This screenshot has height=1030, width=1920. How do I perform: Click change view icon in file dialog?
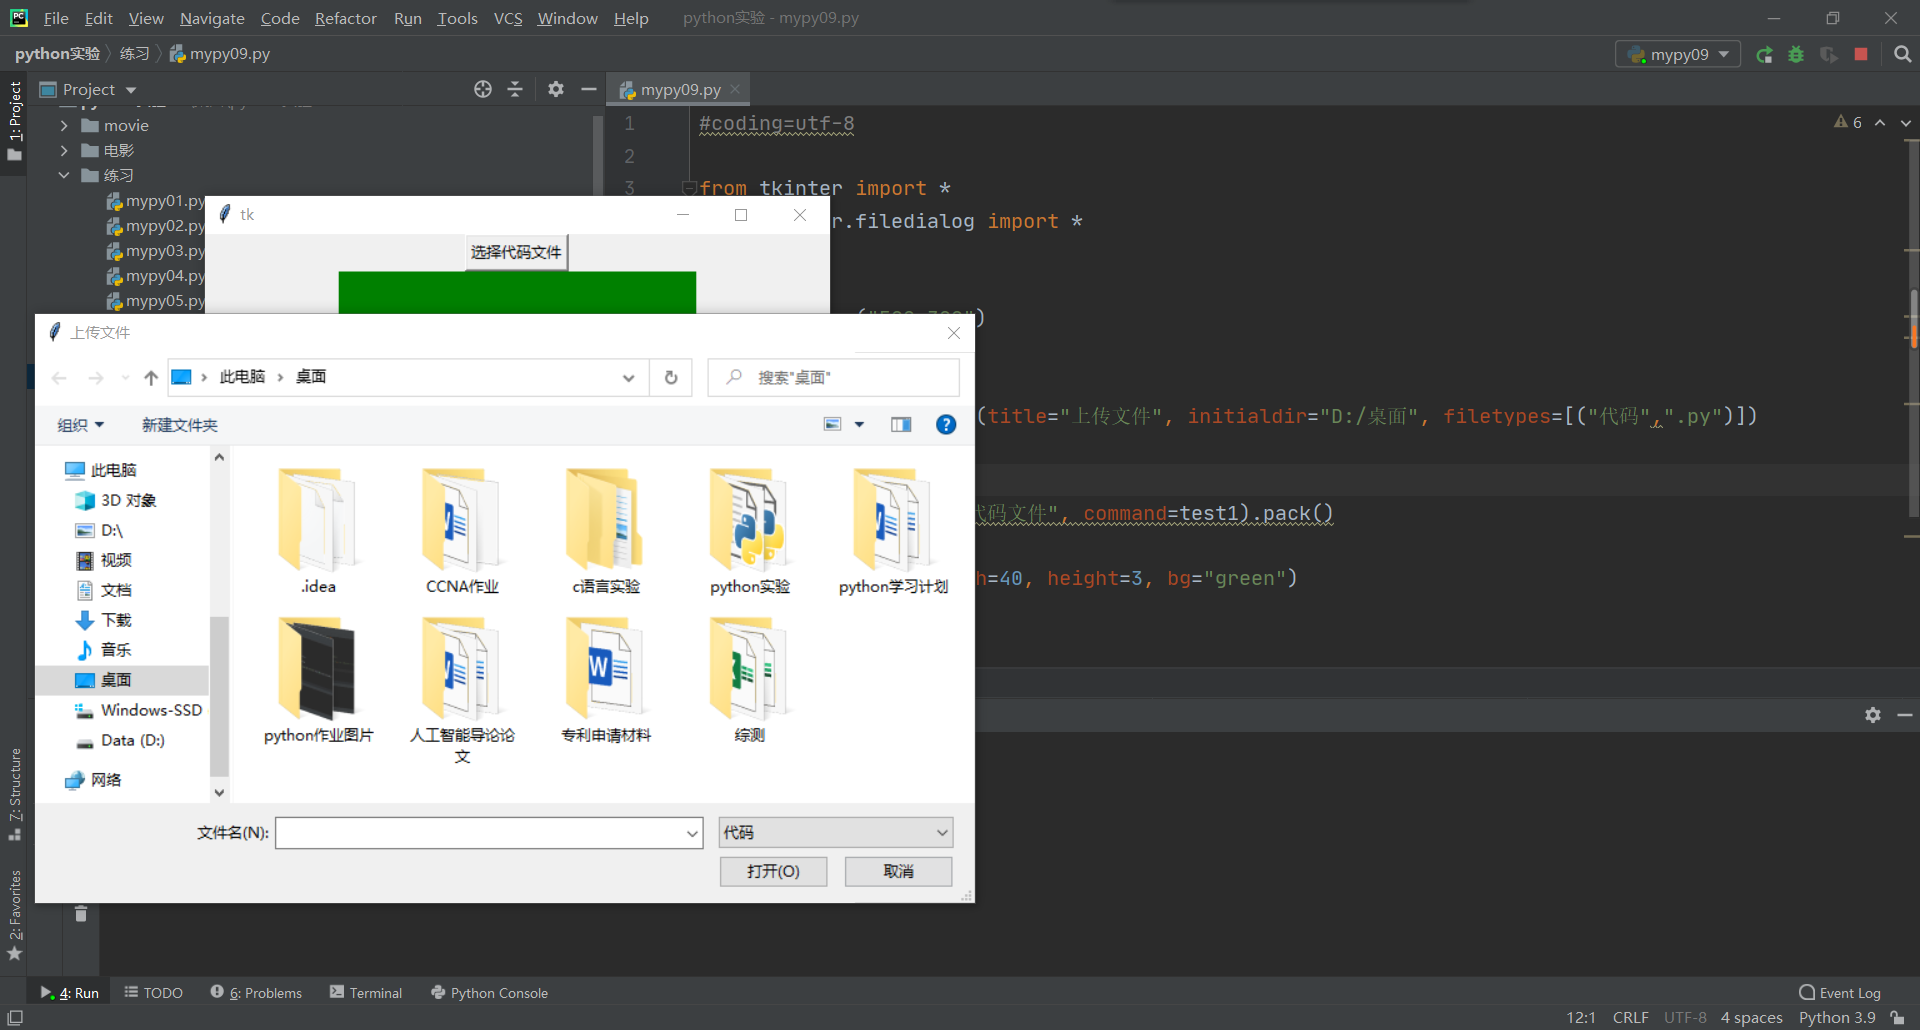[832, 425]
